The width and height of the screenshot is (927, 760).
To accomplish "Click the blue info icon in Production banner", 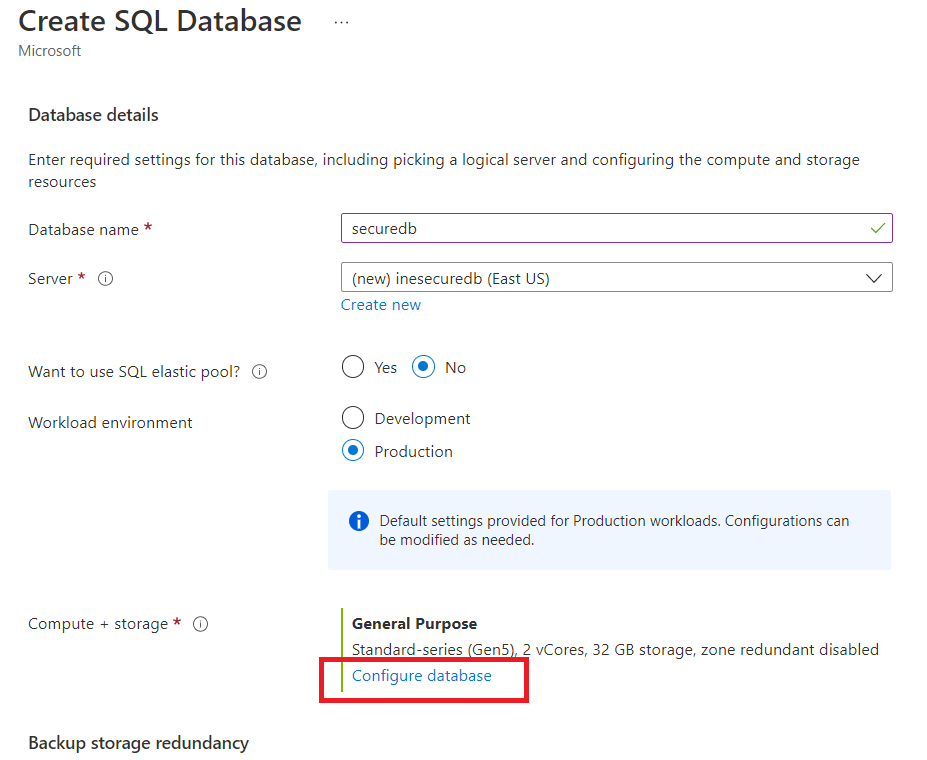I will click(358, 522).
